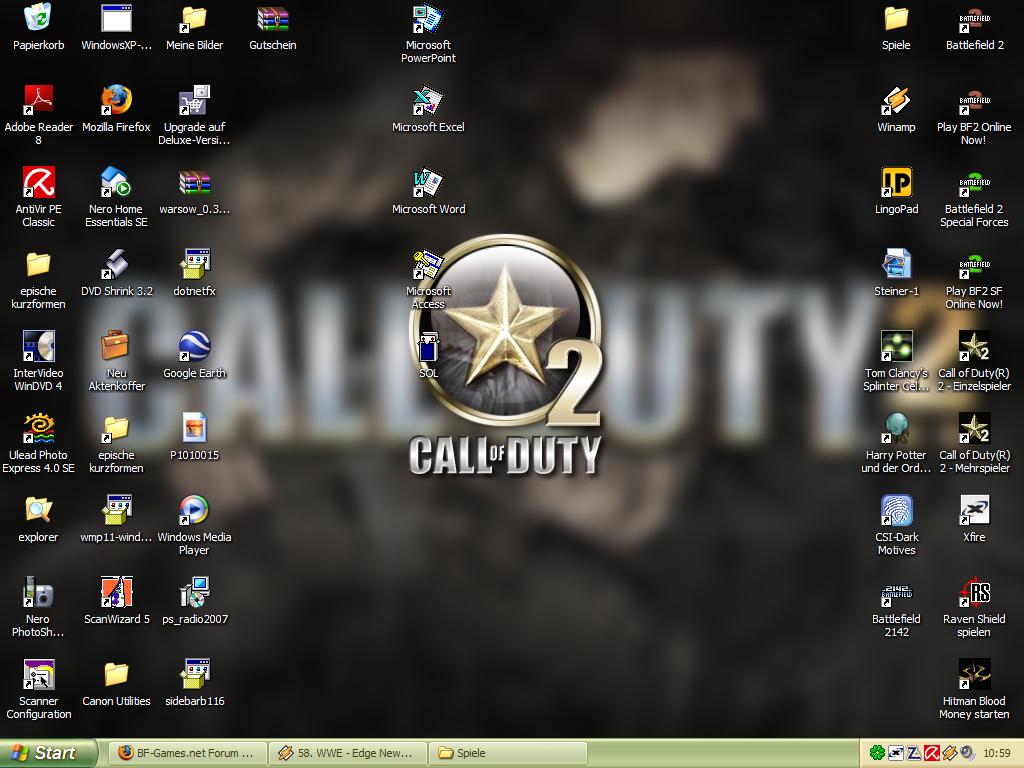Launch Mozilla Firefox from the desktop

click(x=116, y=101)
